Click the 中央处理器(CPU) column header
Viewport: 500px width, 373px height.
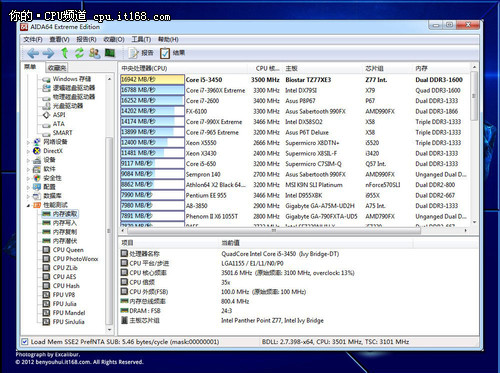183,68
